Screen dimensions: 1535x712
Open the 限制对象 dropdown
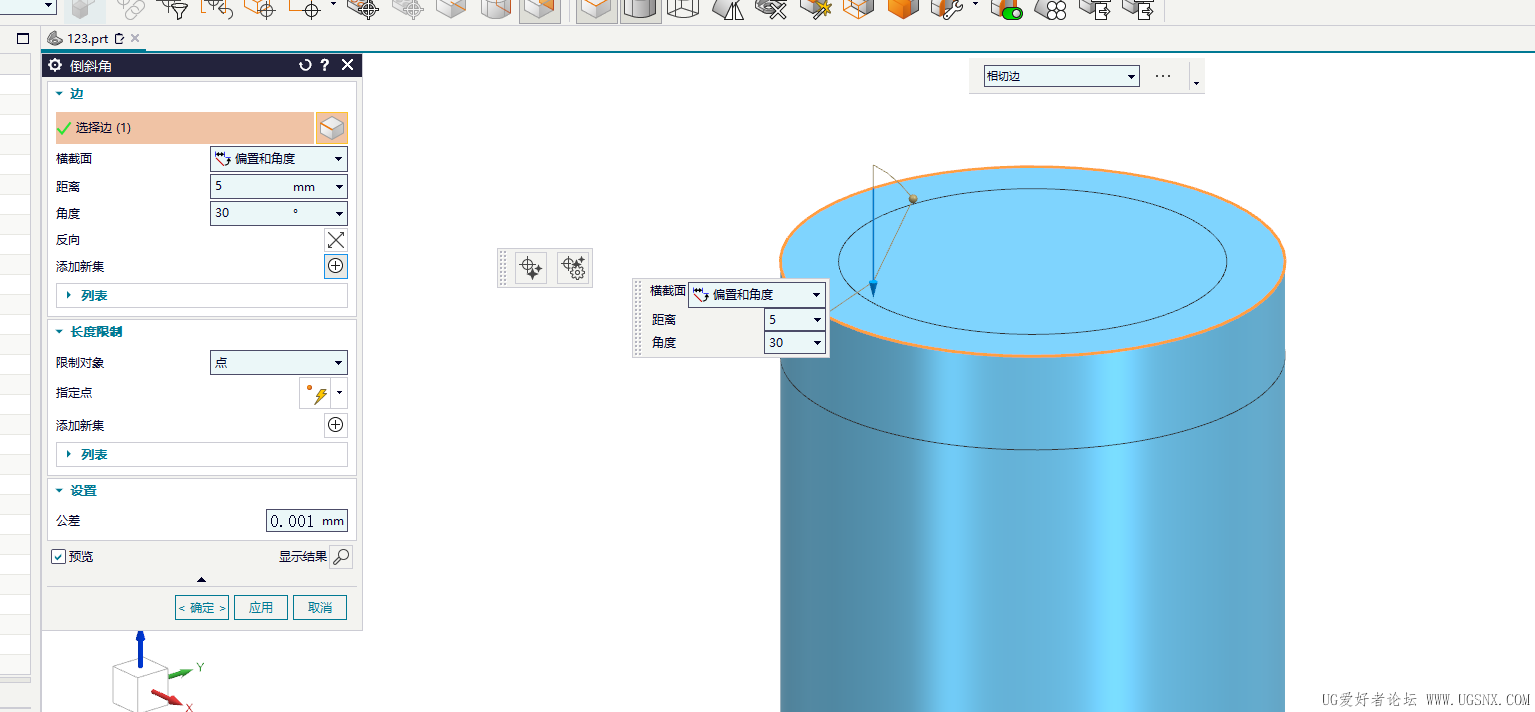click(x=279, y=362)
